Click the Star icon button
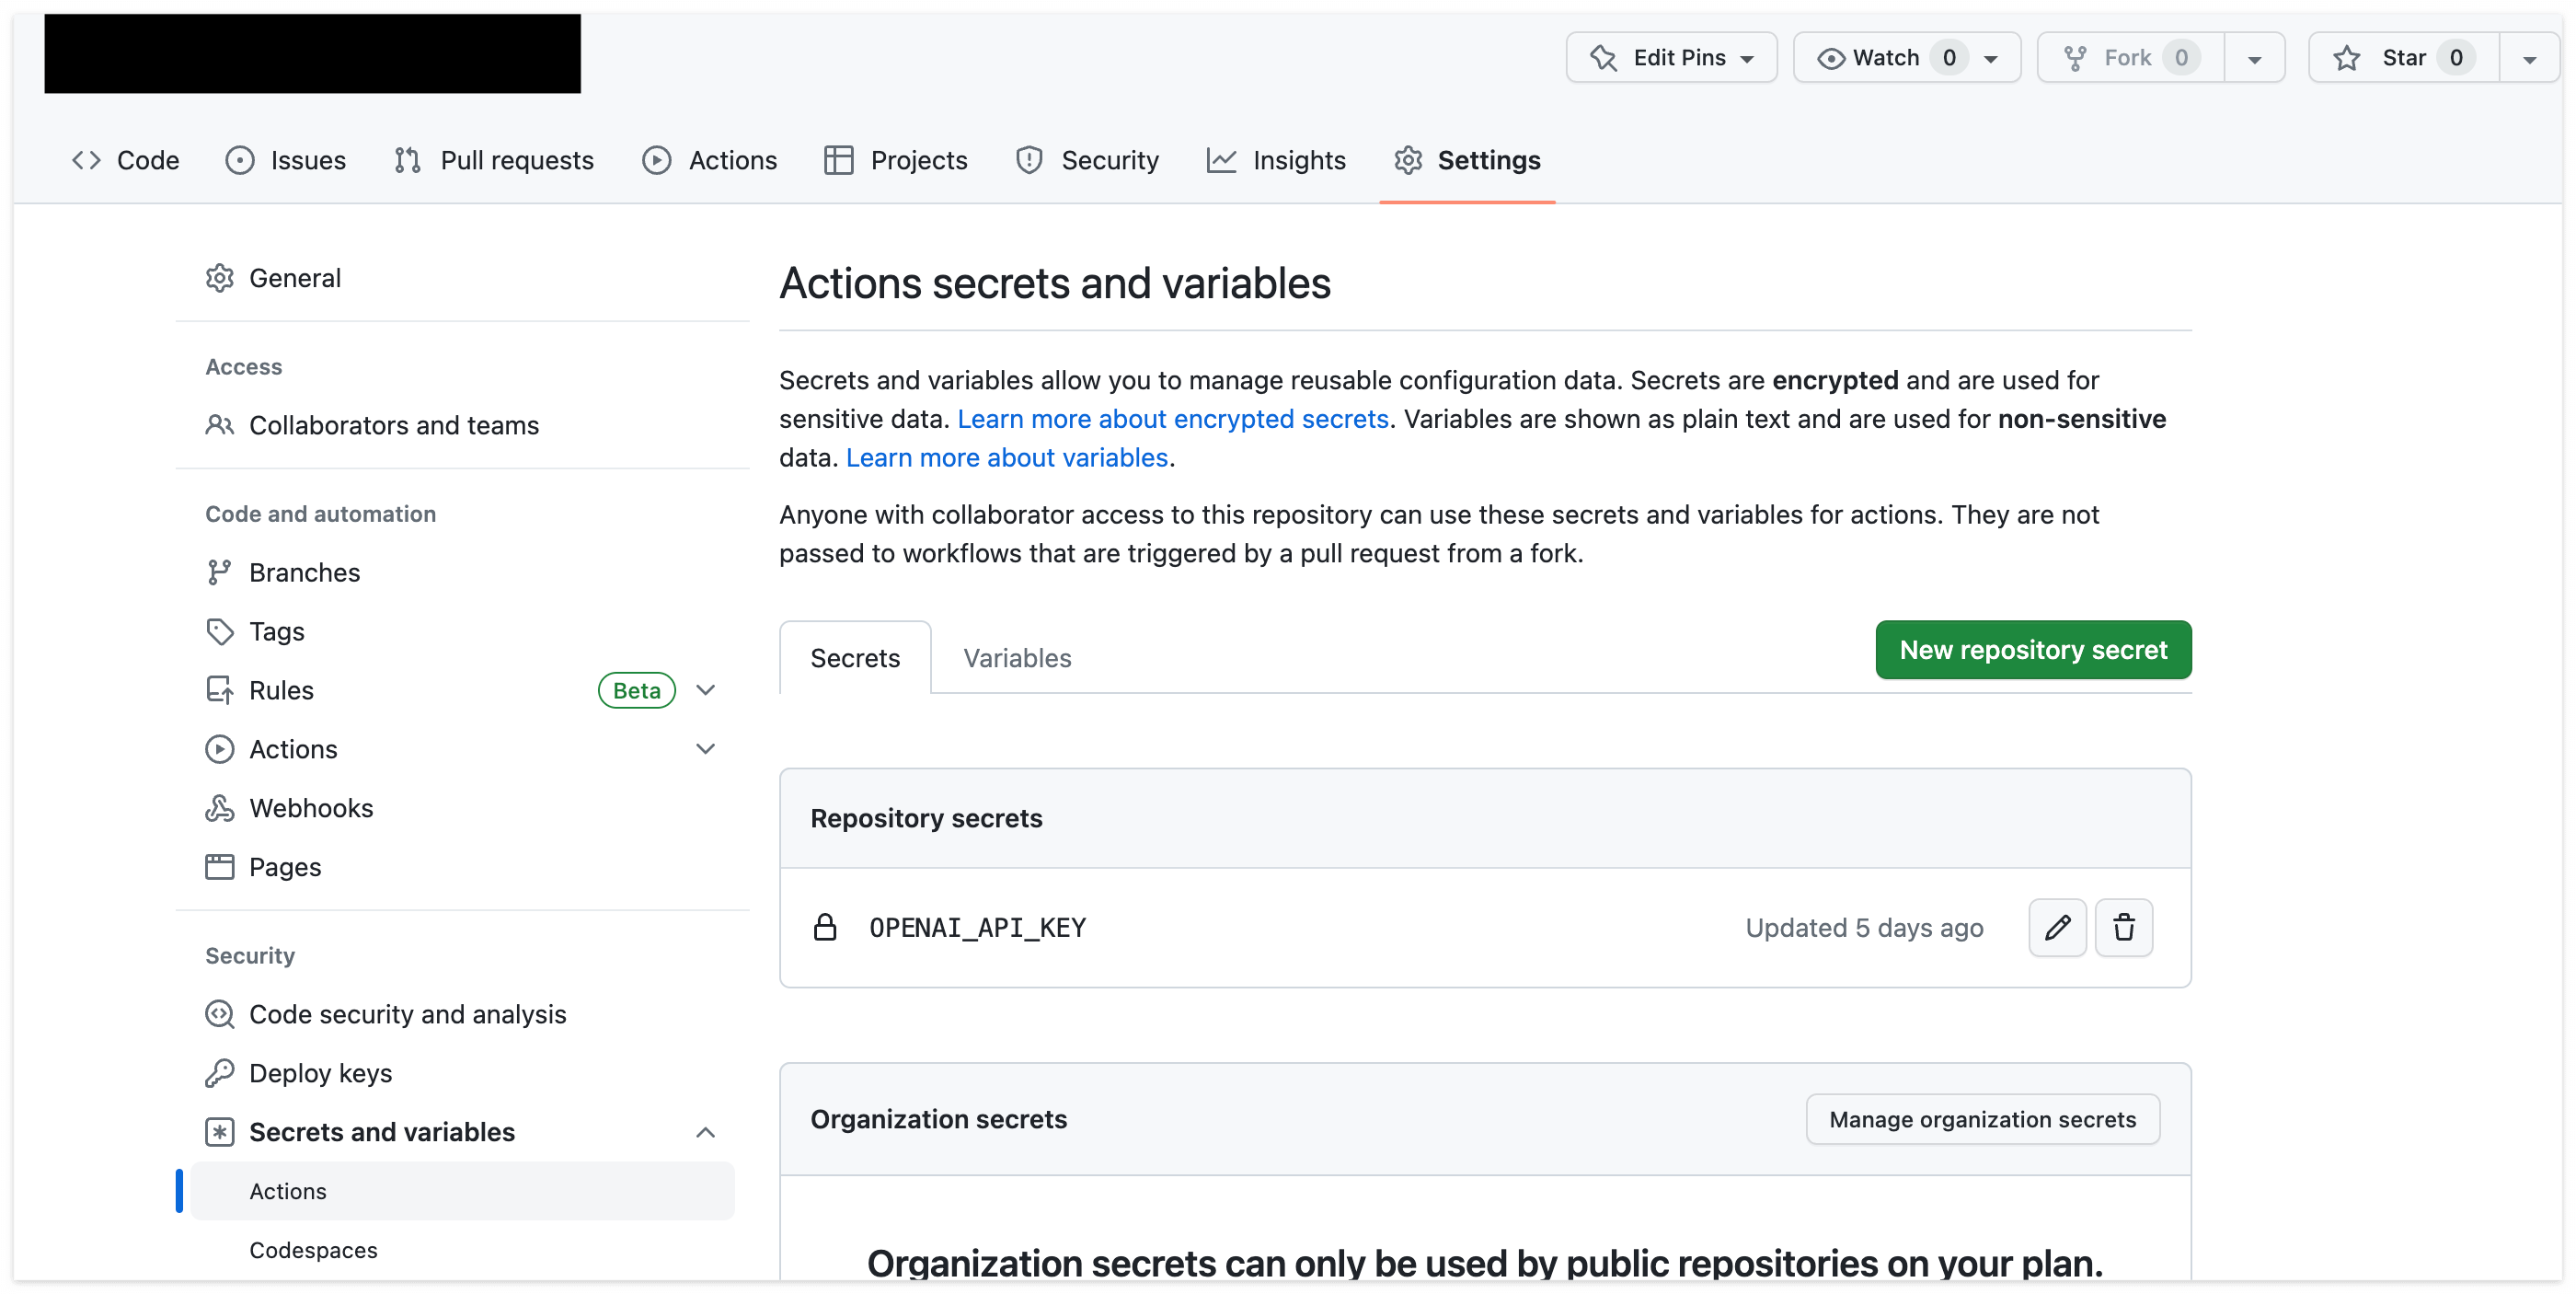This screenshot has height=1294, width=2576. pyautogui.click(x=2346, y=58)
